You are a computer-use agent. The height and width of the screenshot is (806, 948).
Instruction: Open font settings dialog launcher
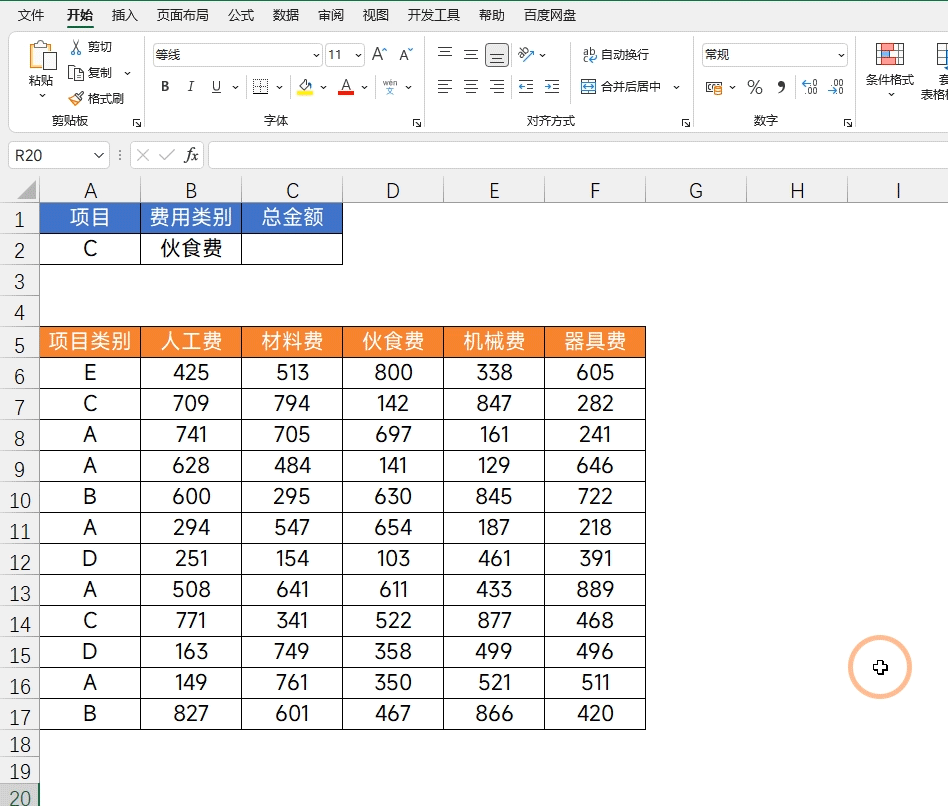click(x=417, y=123)
